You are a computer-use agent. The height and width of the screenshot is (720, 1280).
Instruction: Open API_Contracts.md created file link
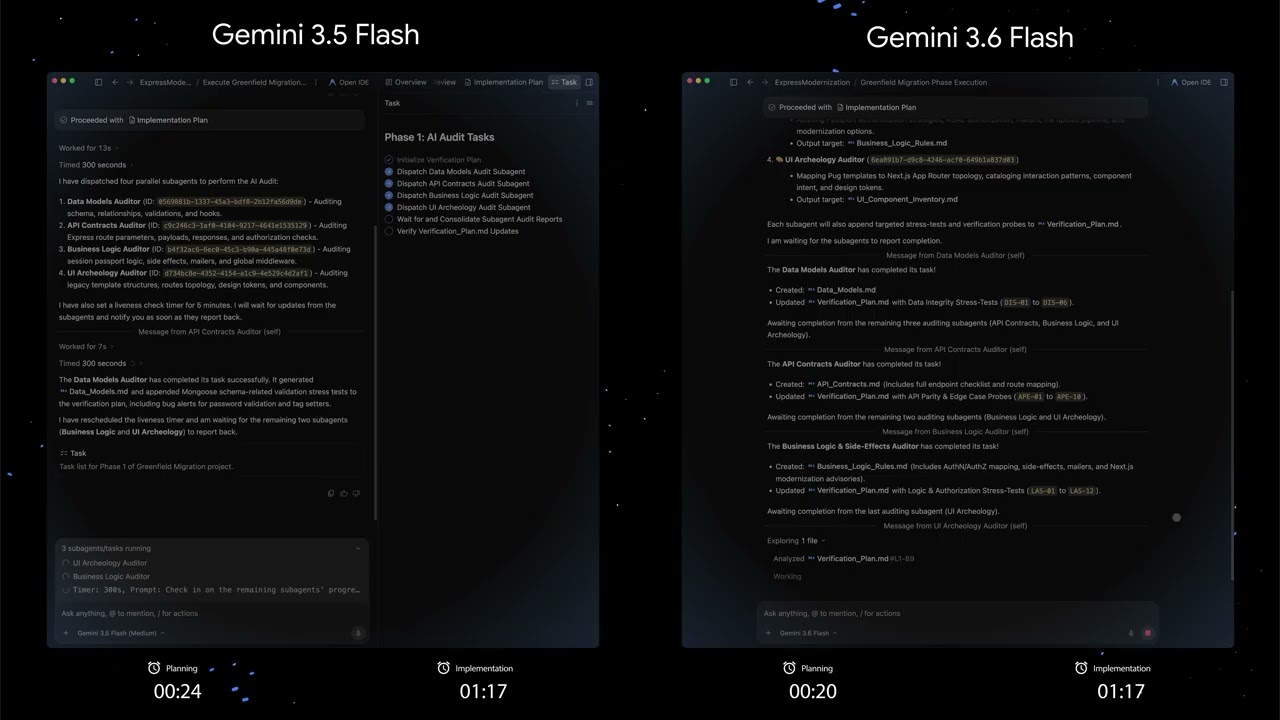tap(843, 384)
